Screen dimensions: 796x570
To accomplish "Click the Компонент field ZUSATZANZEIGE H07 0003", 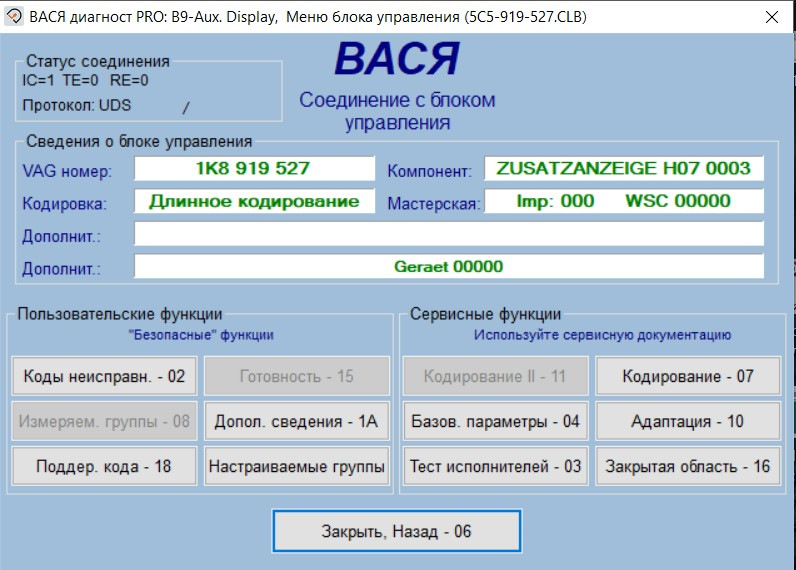I will pyautogui.click(x=624, y=169).
